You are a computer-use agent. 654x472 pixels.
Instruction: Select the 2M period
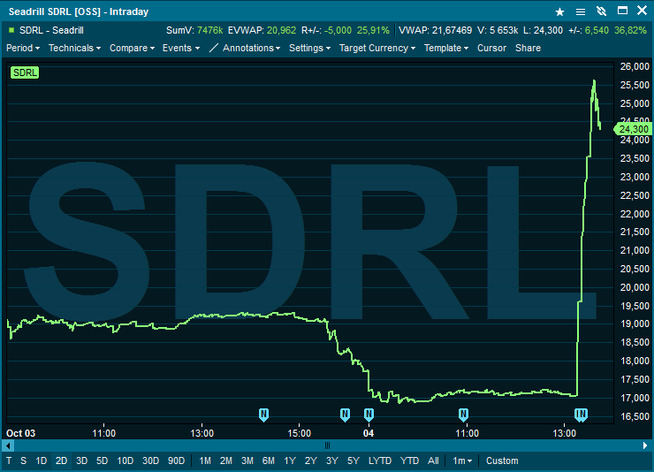tap(226, 461)
